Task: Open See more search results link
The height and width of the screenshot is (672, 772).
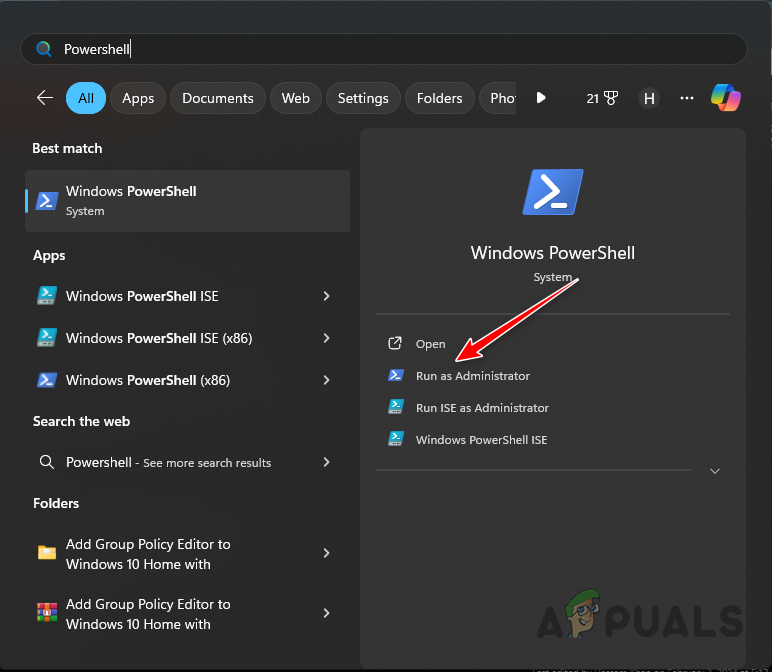Action: [x=207, y=463]
